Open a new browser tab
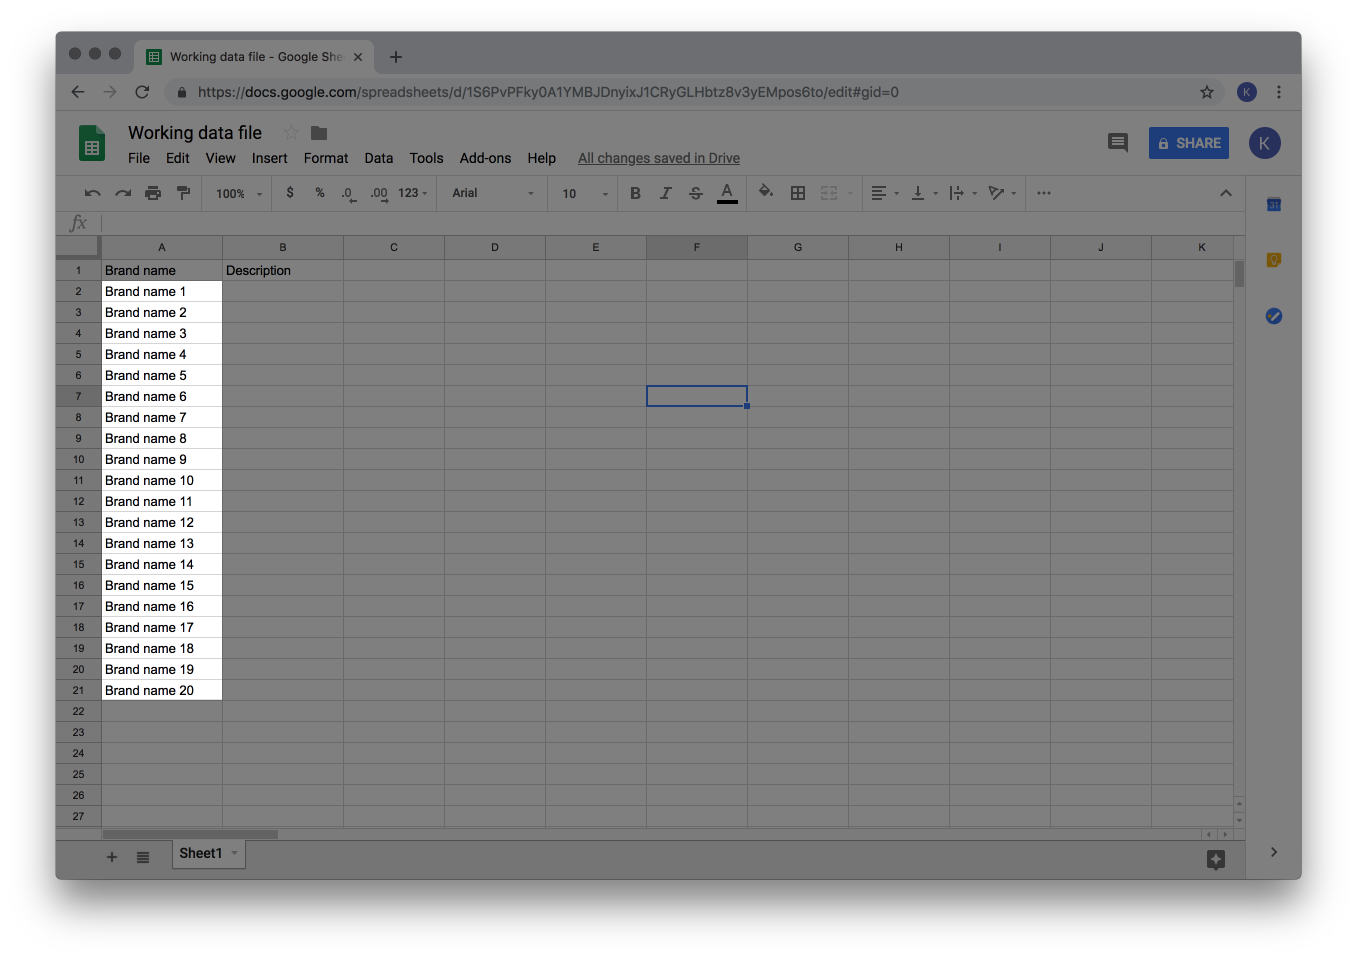 point(396,57)
